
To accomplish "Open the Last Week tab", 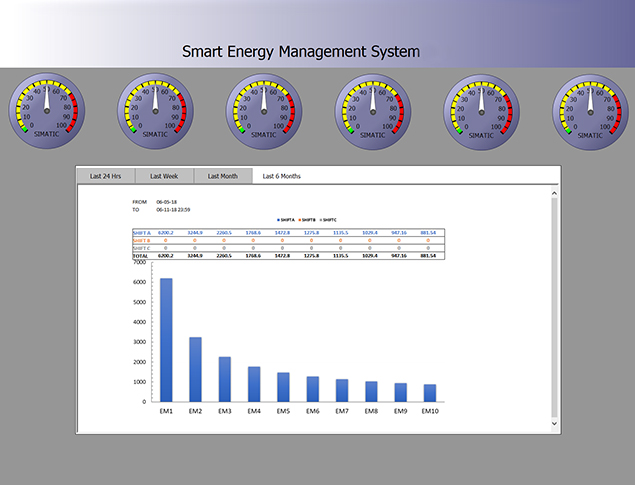I will click(x=164, y=176).
